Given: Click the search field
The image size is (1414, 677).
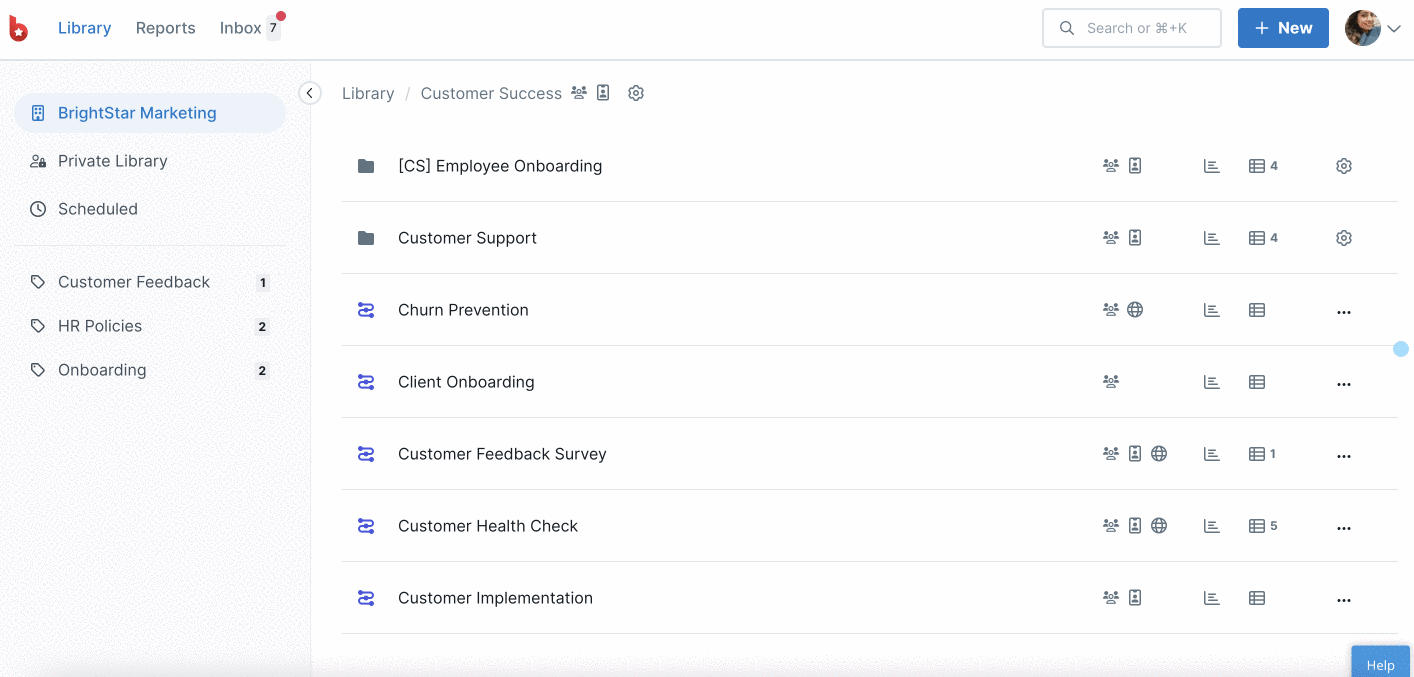Looking at the screenshot, I should (x=1131, y=28).
